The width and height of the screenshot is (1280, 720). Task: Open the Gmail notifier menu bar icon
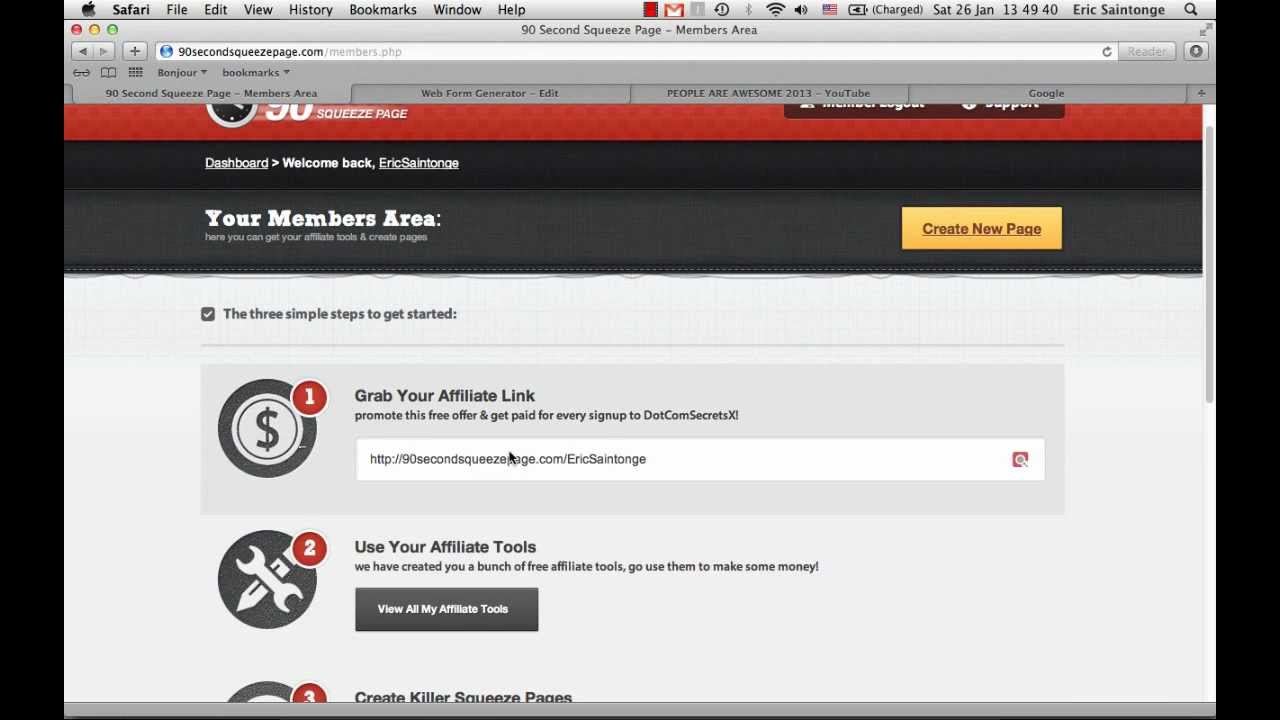pos(674,9)
